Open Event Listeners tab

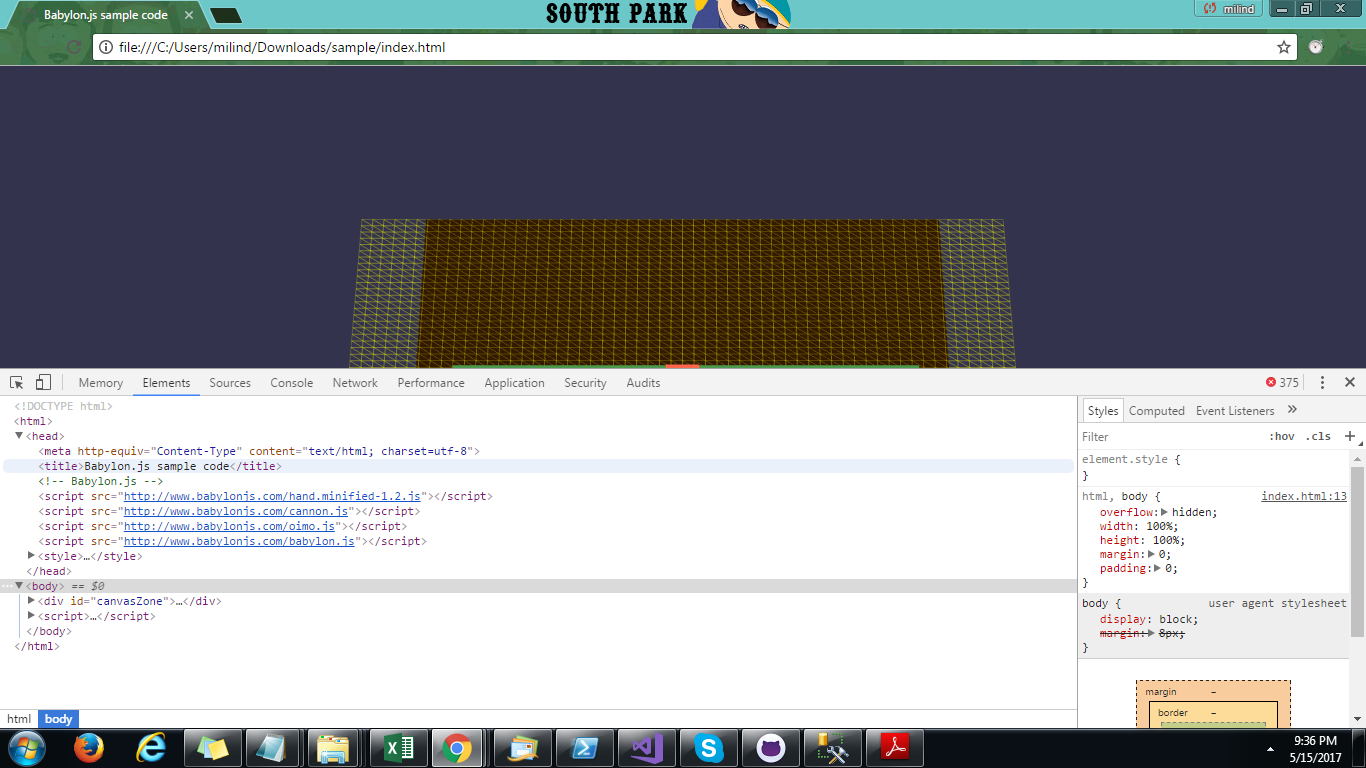(x=1235, y=411)
